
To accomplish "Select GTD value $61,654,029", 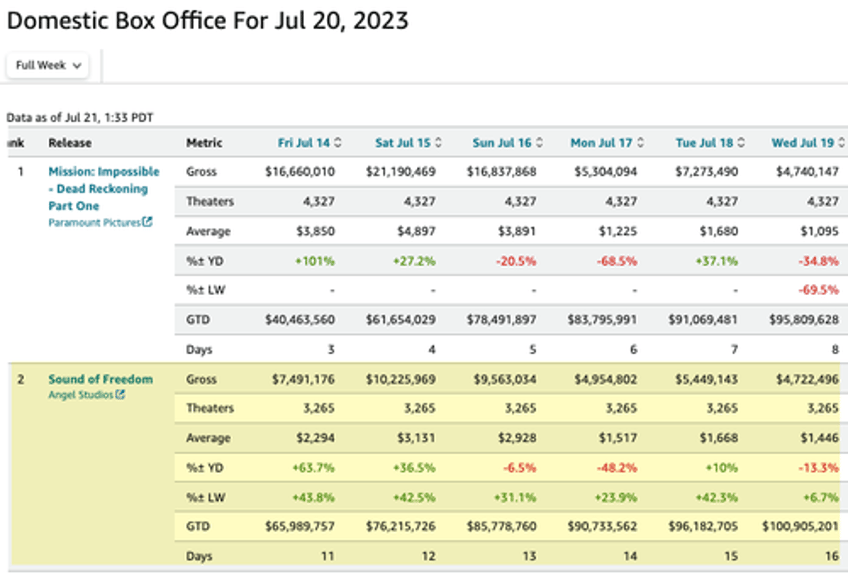I will point(400,320).
